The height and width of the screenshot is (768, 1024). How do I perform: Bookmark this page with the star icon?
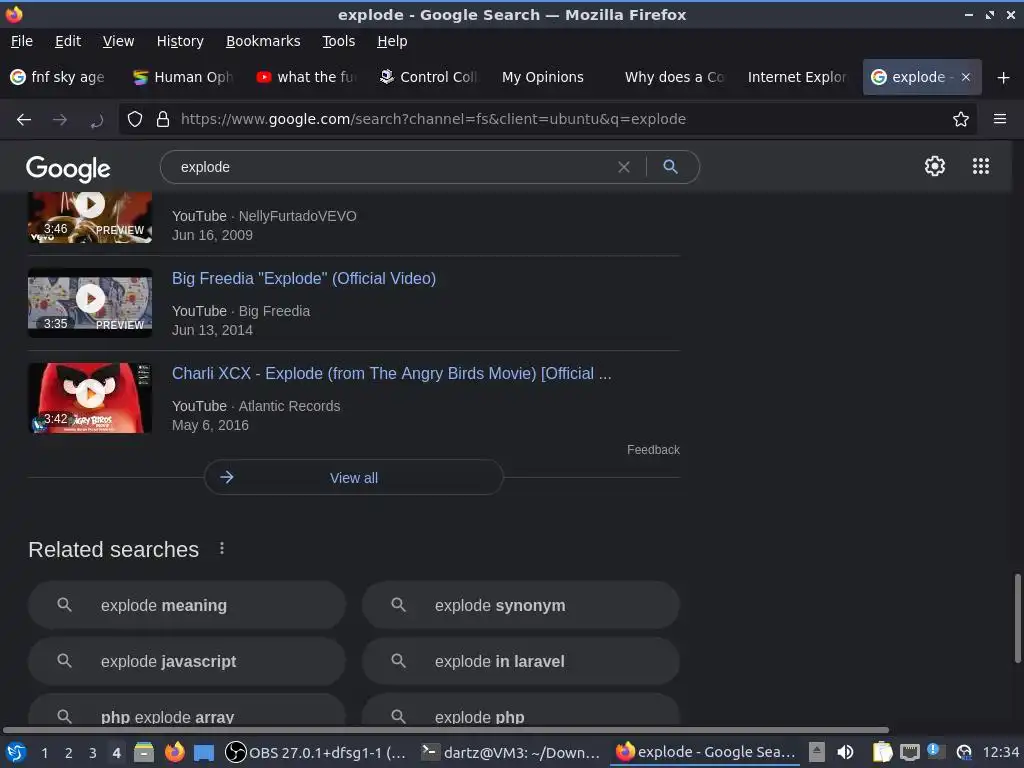tap(961, 119)
